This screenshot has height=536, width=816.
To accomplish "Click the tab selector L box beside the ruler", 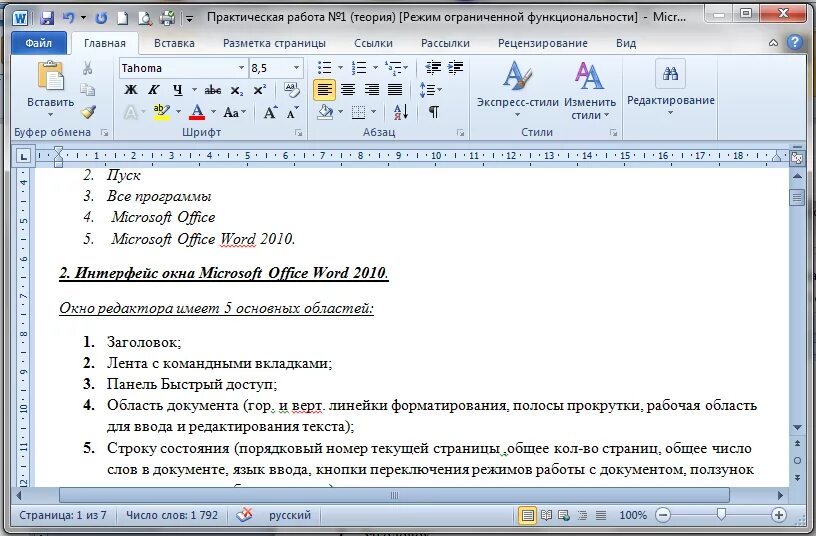I will pos(23,156).
